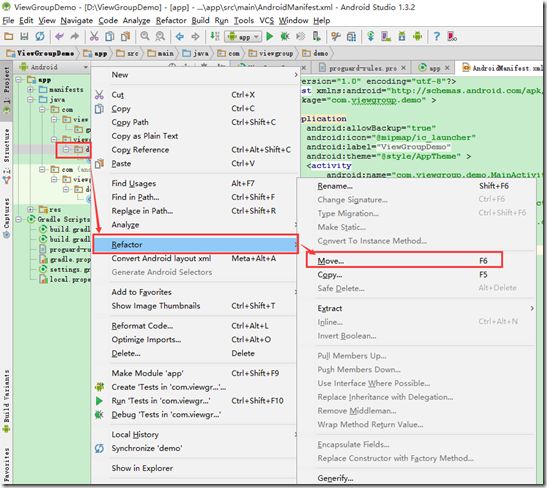This screenshot has height=488, width=547.
Task: Collapse the first com package node
Action: point(43,110)
